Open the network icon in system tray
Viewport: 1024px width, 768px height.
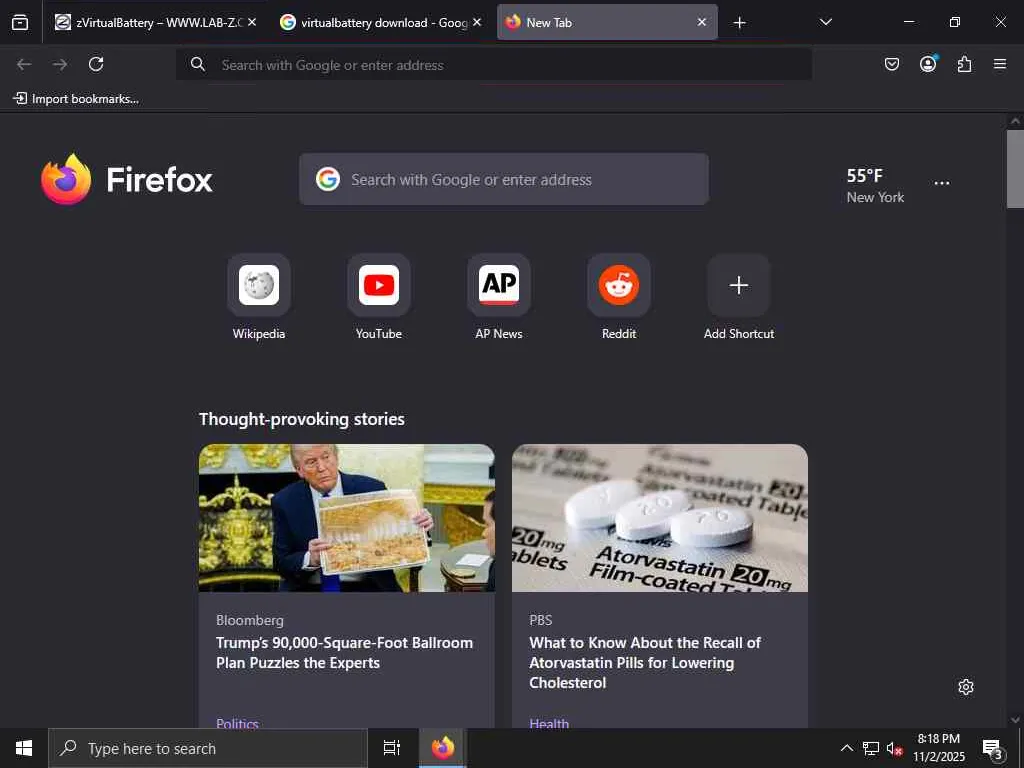[x=871, y=748]
